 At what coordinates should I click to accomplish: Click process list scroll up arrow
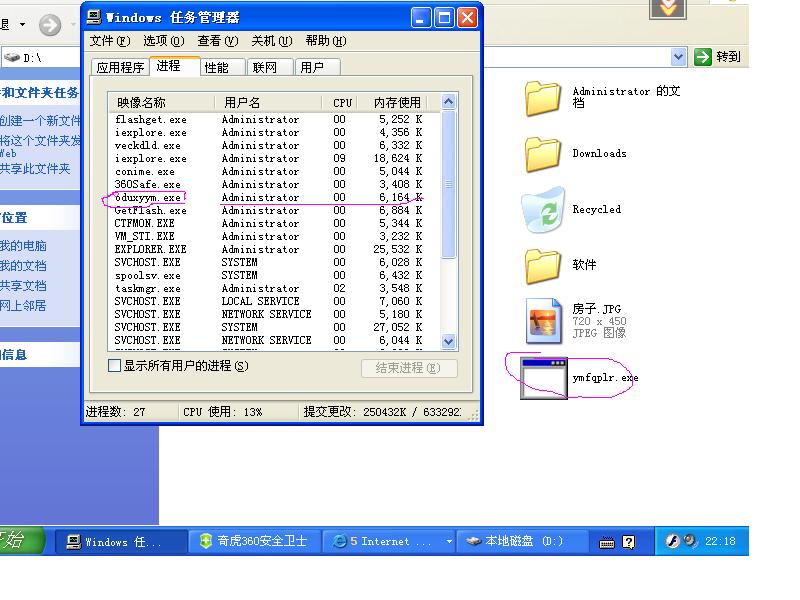coord(448,102)
